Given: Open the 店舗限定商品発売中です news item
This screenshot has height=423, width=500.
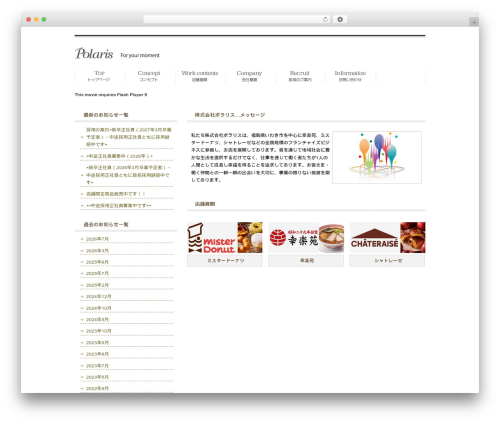Looking at the screenshot, I should 116,194.
